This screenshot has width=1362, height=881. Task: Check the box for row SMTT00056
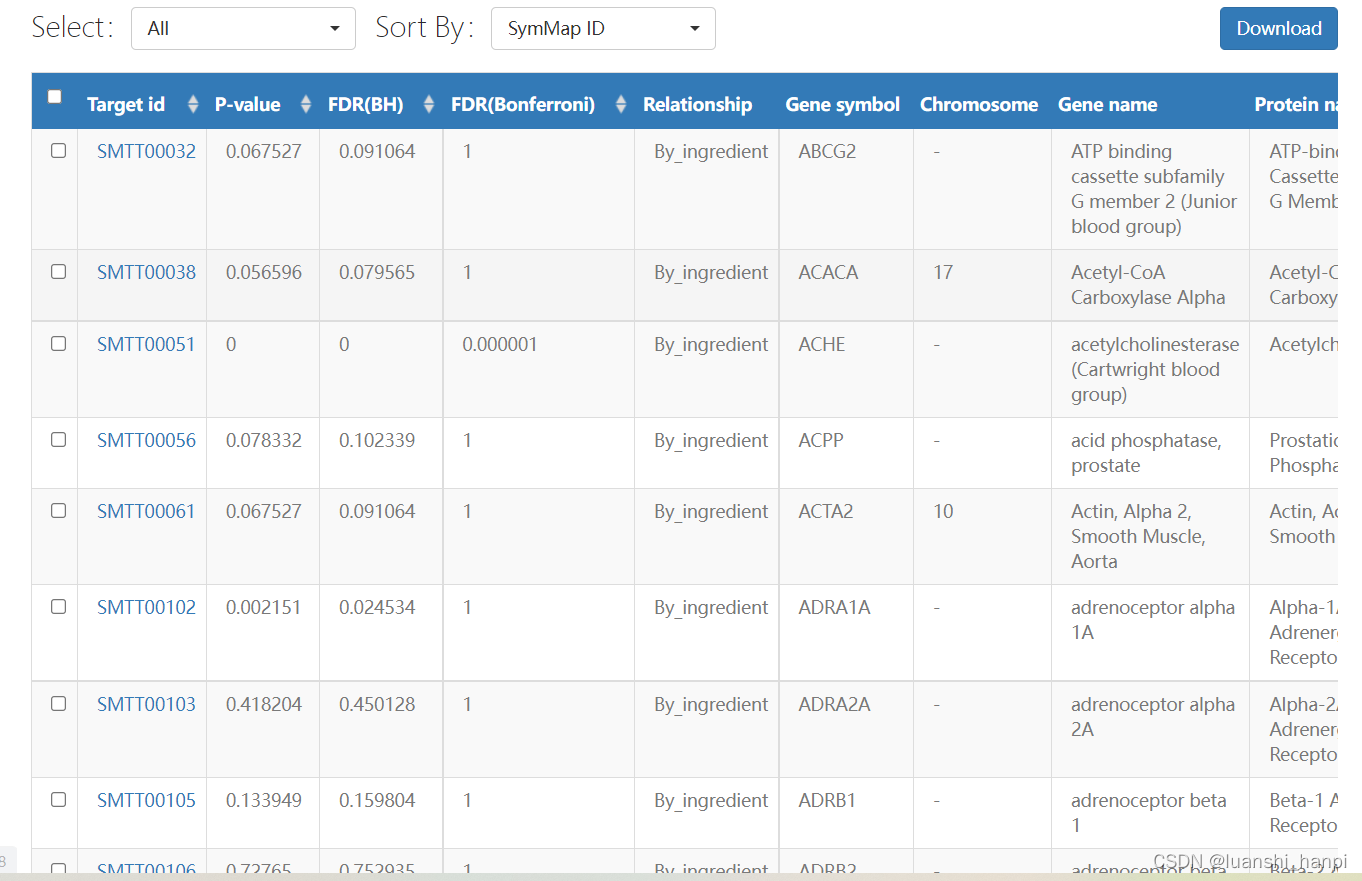58,439
